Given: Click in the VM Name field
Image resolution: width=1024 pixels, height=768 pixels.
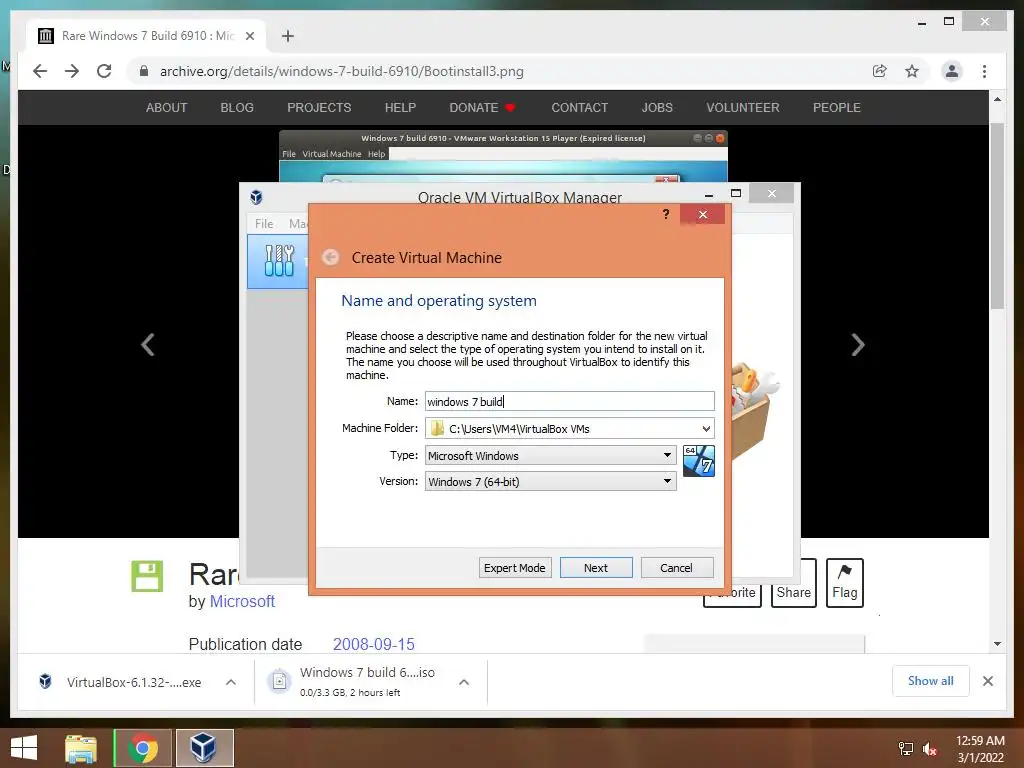Looking at the screenshot, I should pos(569,401).
